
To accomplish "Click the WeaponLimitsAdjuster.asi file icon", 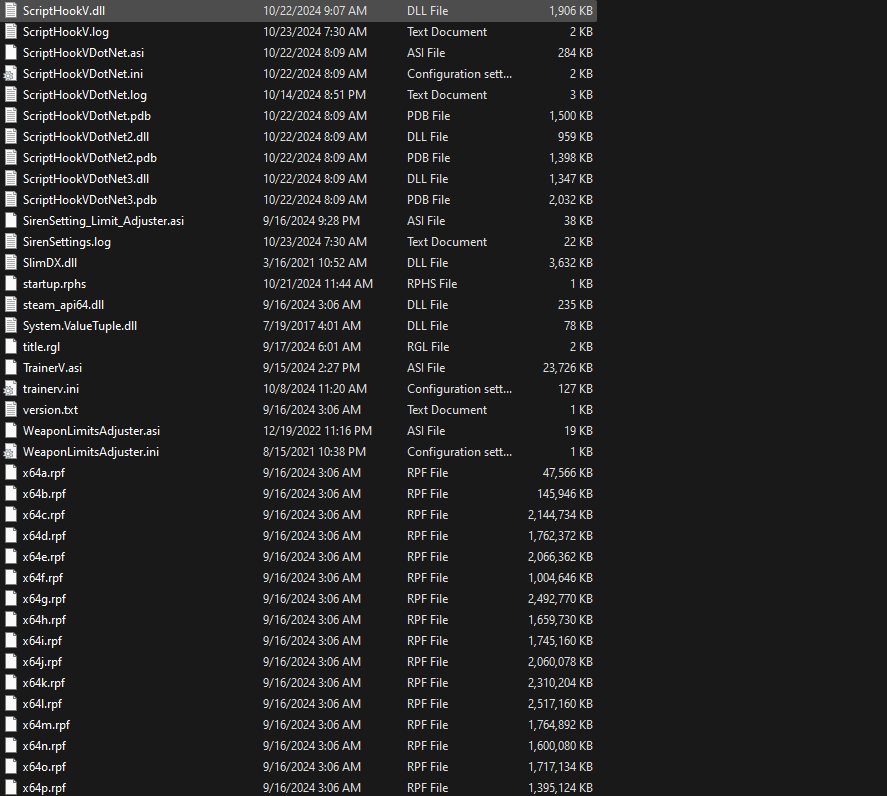I will (x=11, y=431).
